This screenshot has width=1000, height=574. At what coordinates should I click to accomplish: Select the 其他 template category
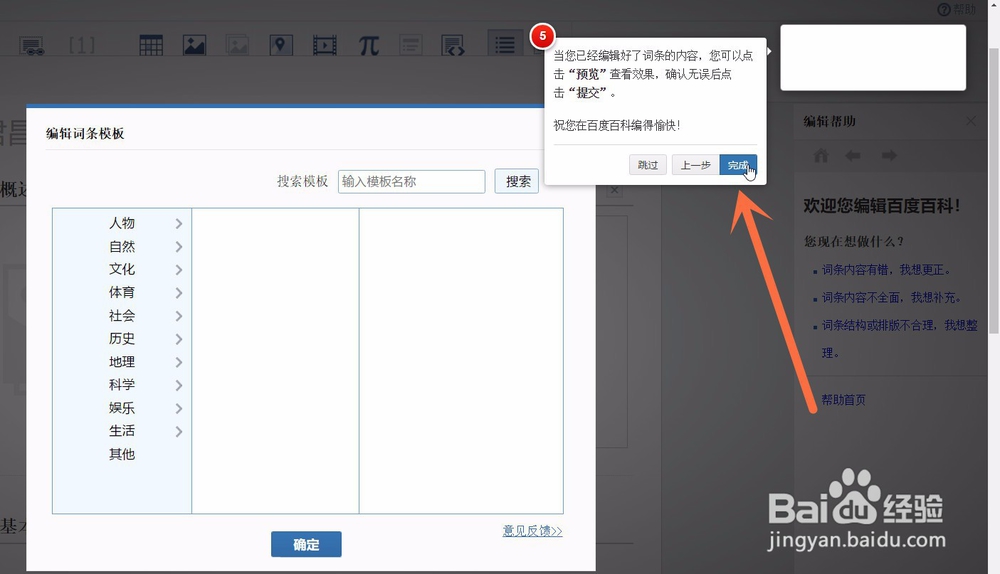122,454
